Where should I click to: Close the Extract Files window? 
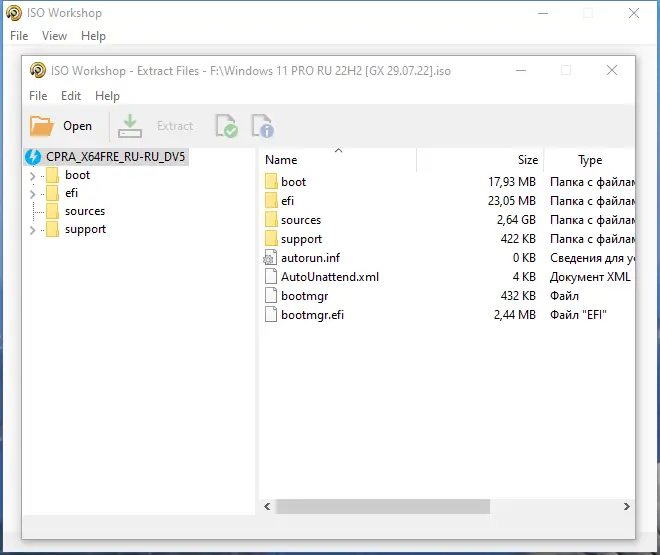click(x=612, y=70)
